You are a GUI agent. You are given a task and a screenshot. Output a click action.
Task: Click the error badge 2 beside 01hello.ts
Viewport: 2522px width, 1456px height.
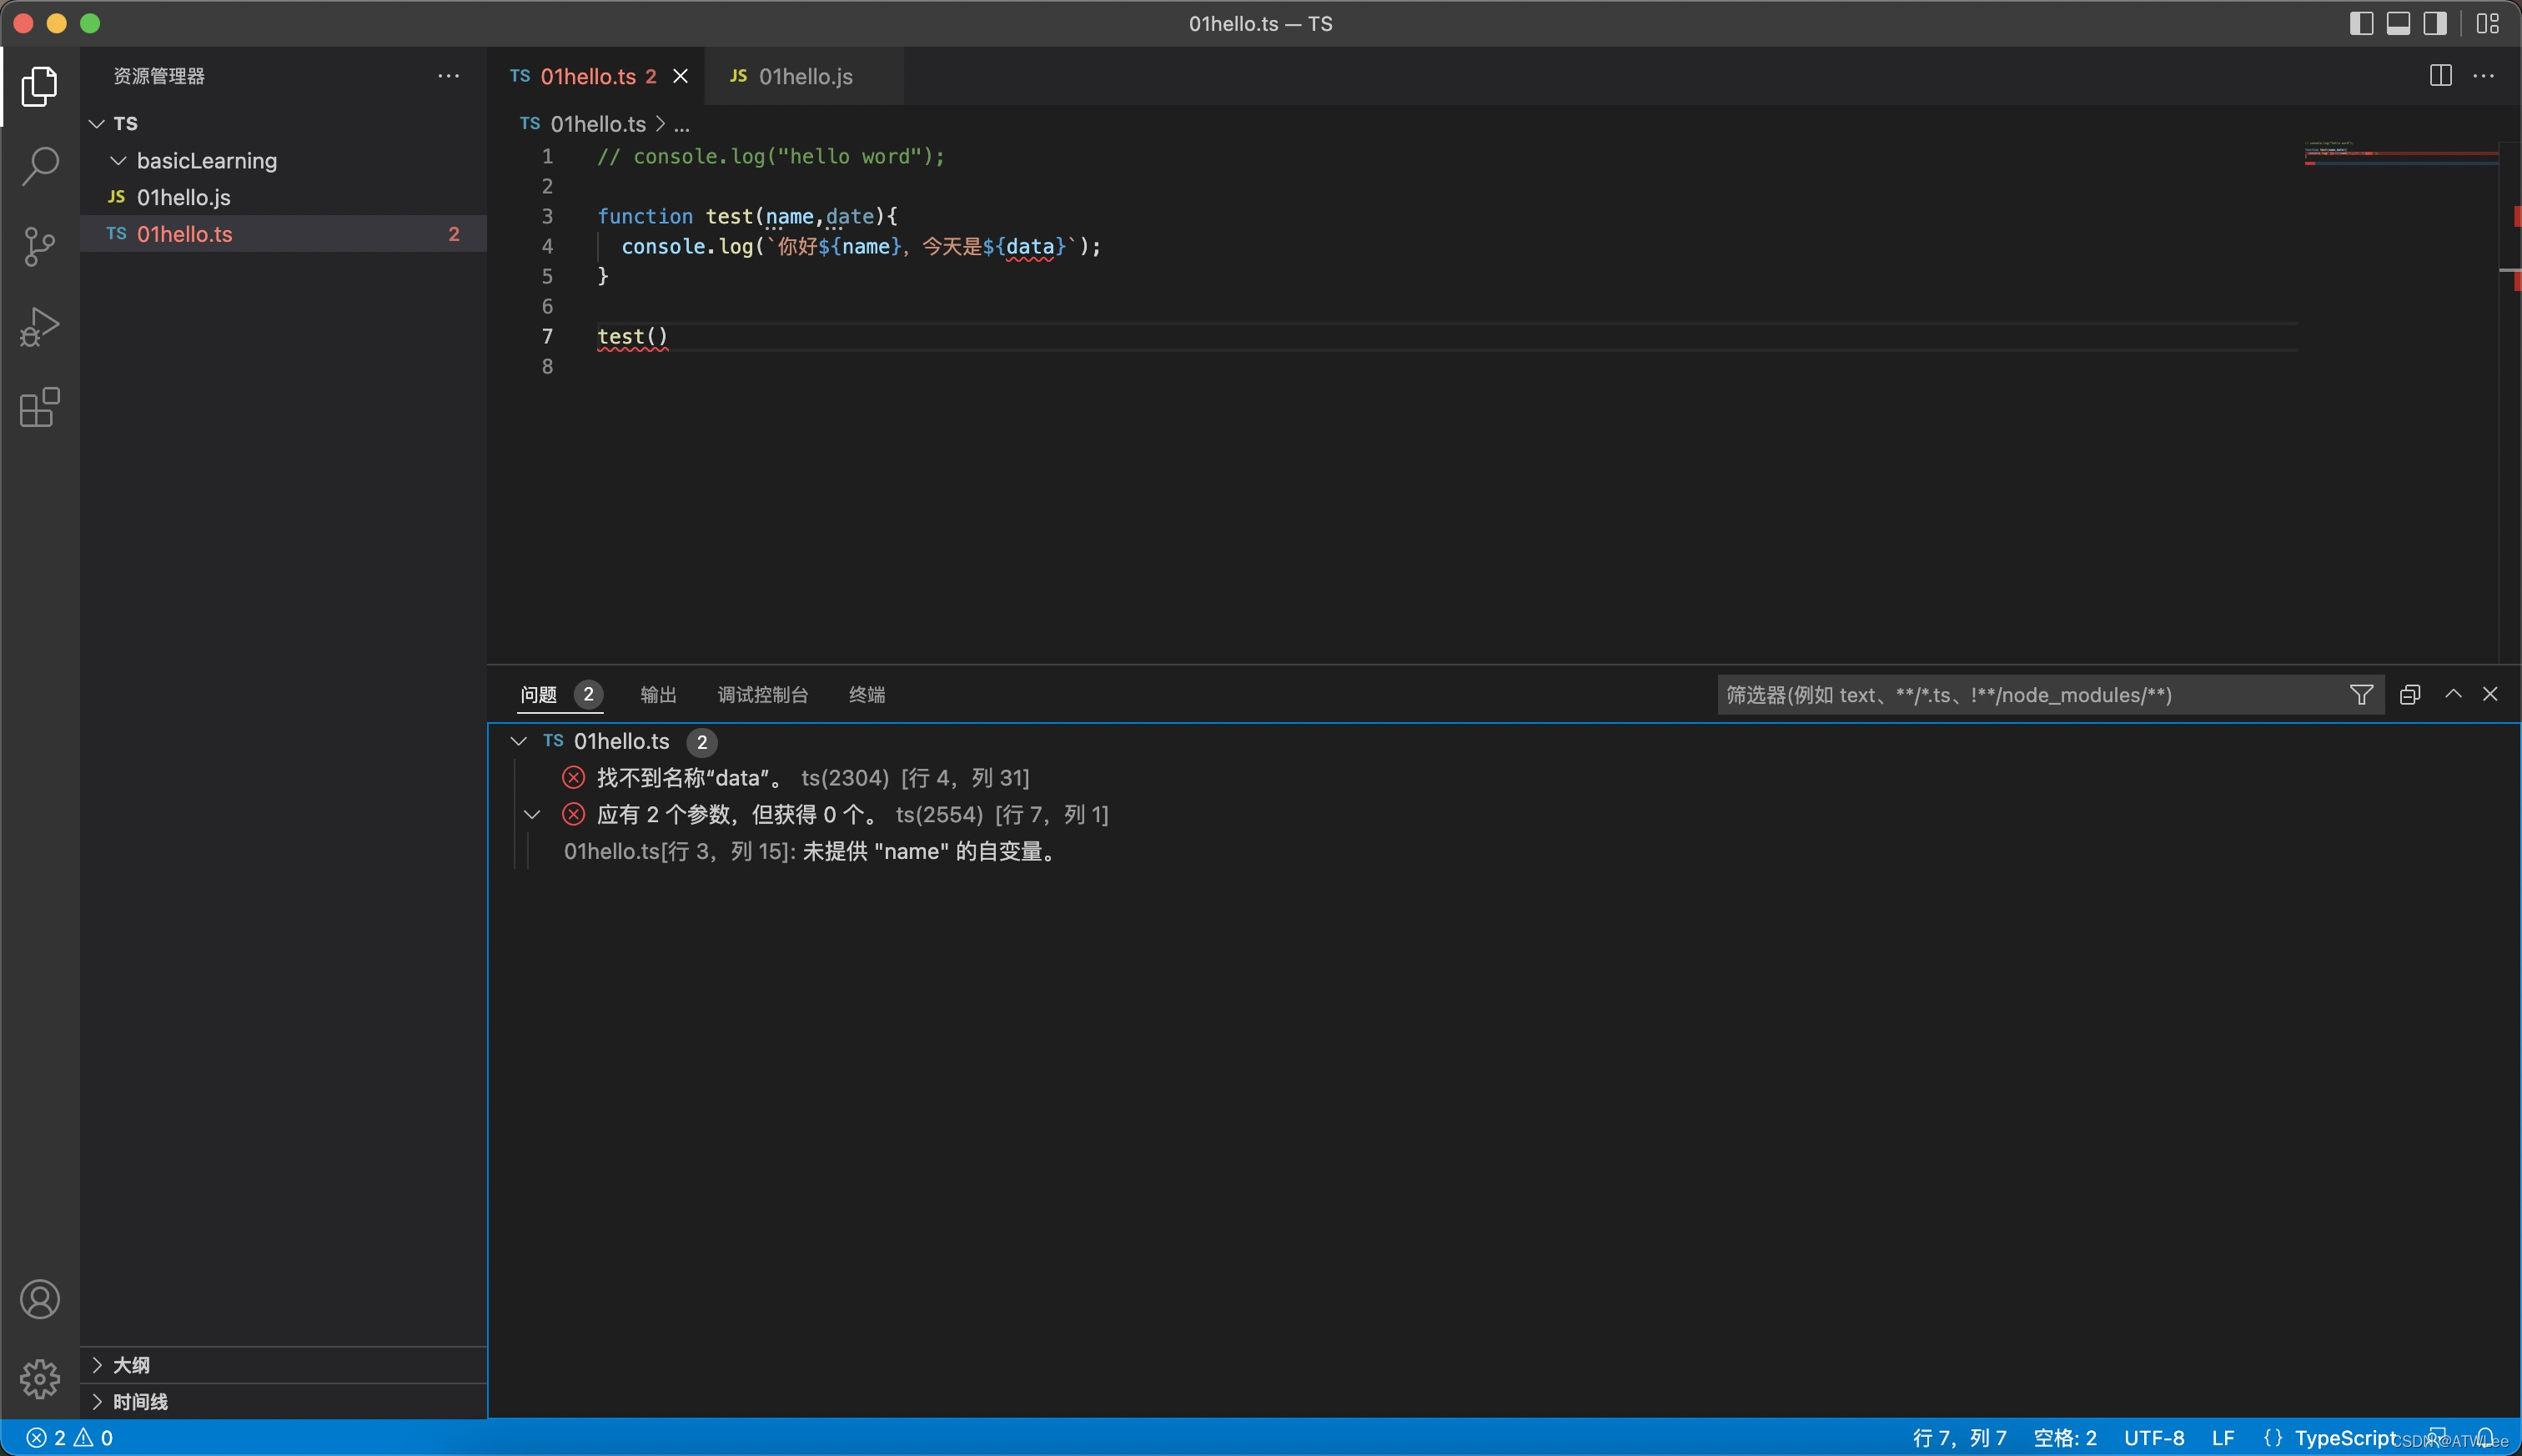click(454, 234)
